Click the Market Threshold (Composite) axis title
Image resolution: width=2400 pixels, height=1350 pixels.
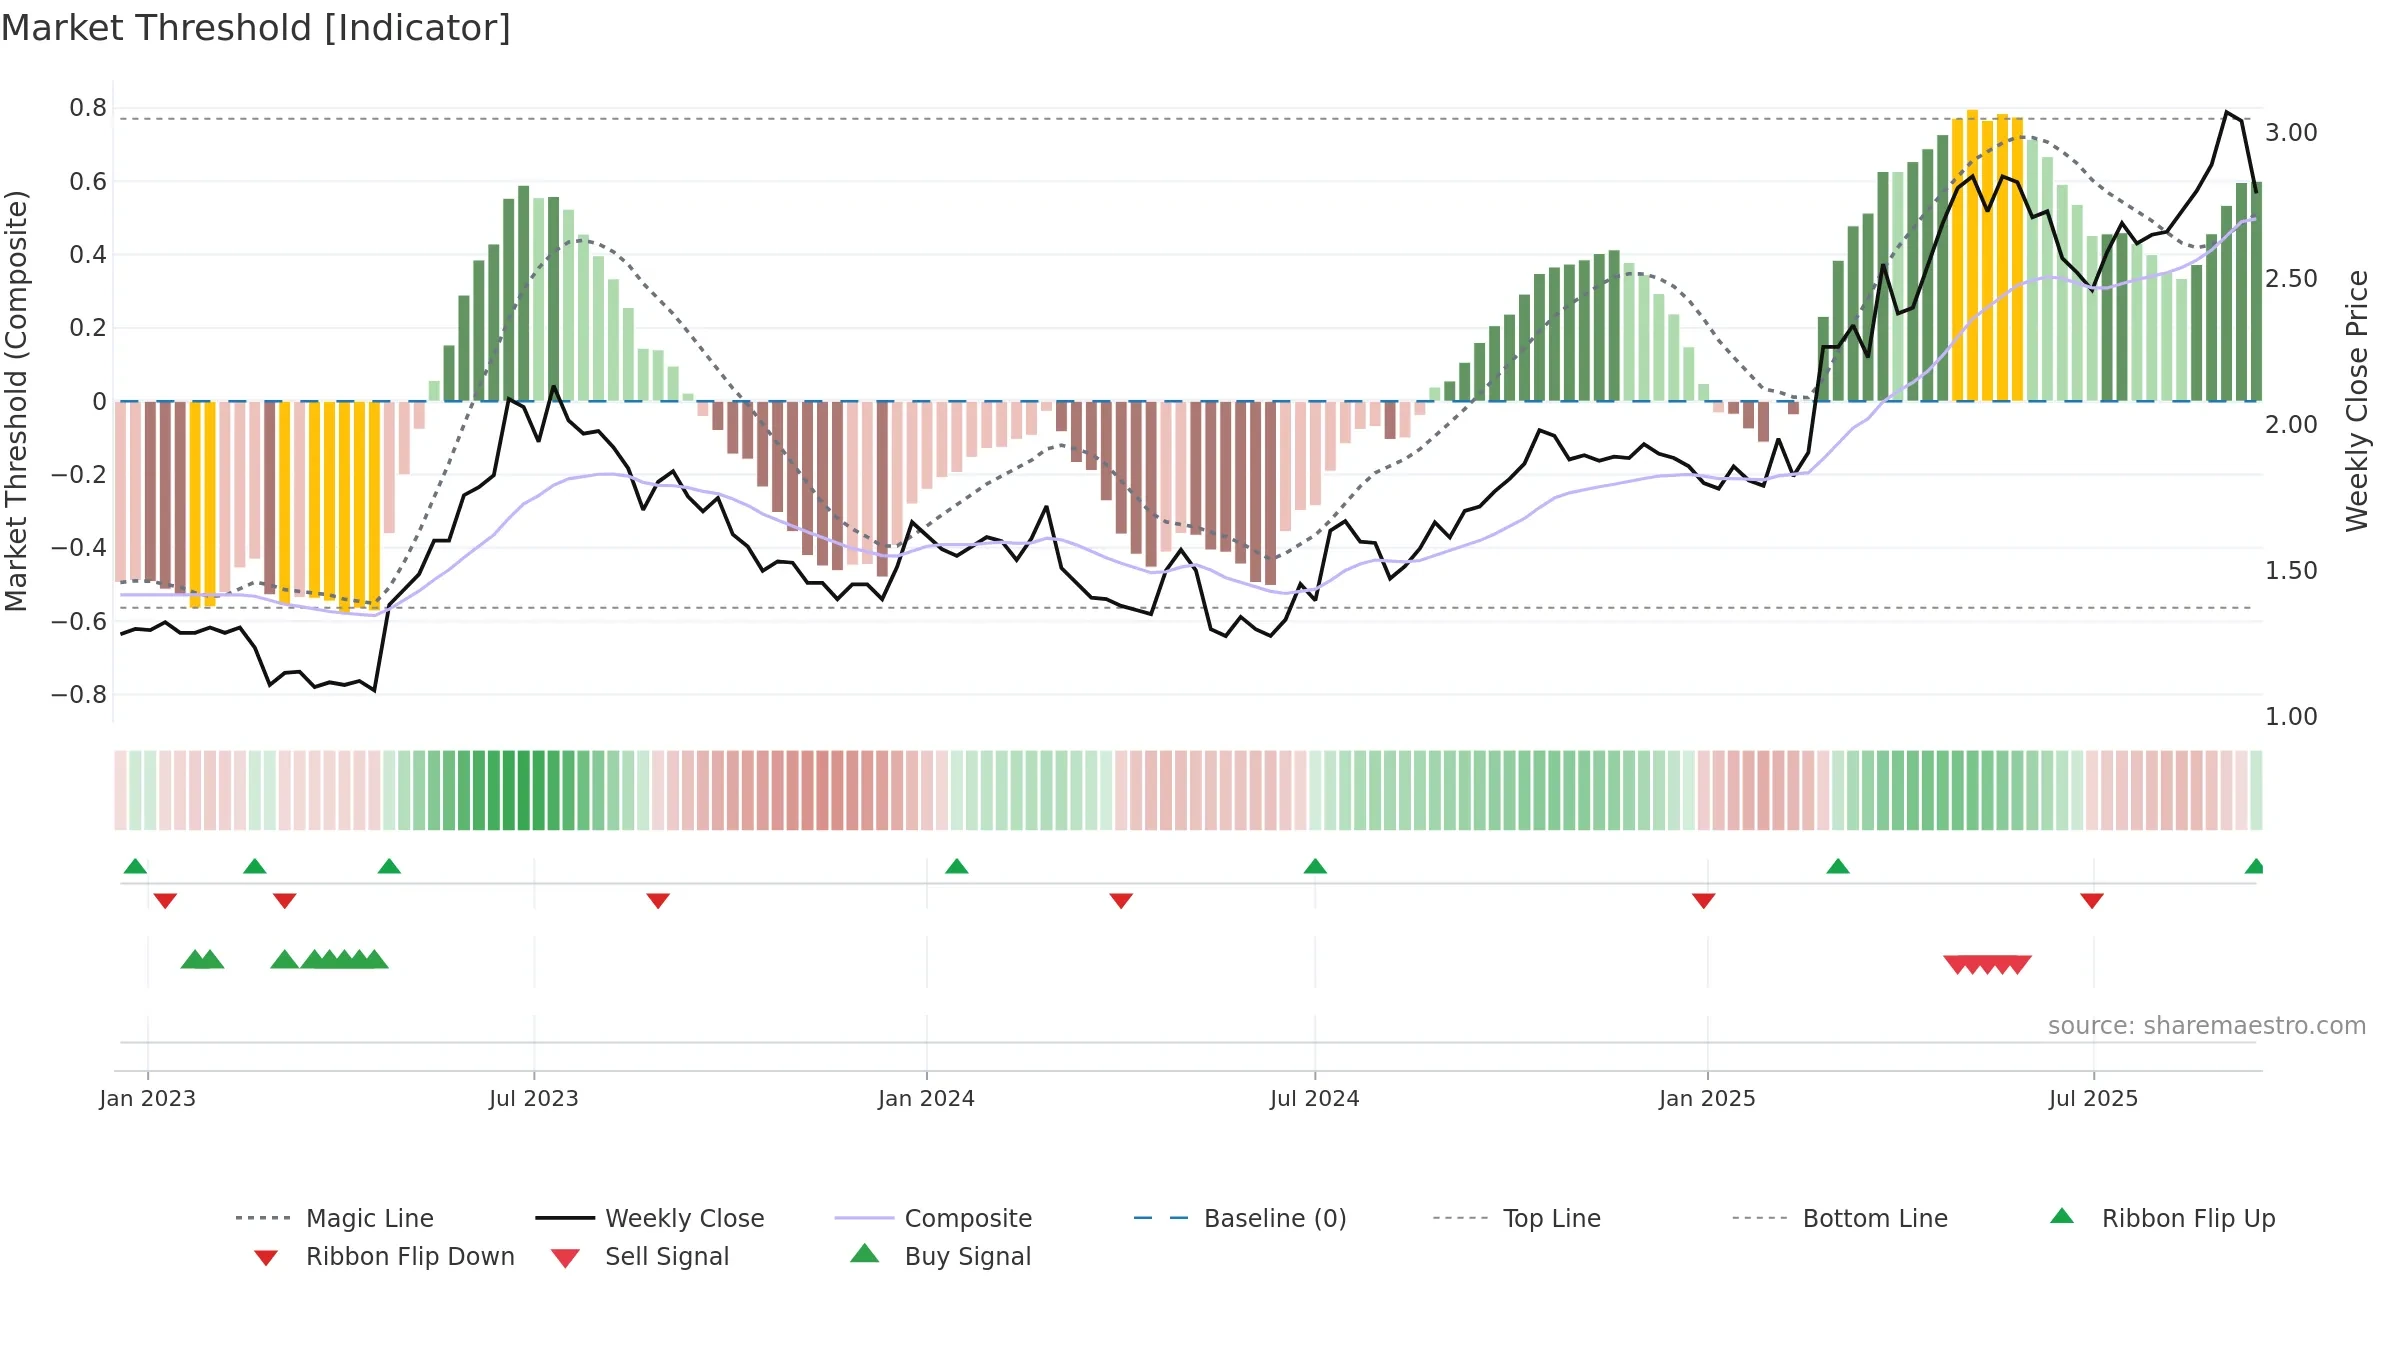pyautogui.click(x=16, y=401)
